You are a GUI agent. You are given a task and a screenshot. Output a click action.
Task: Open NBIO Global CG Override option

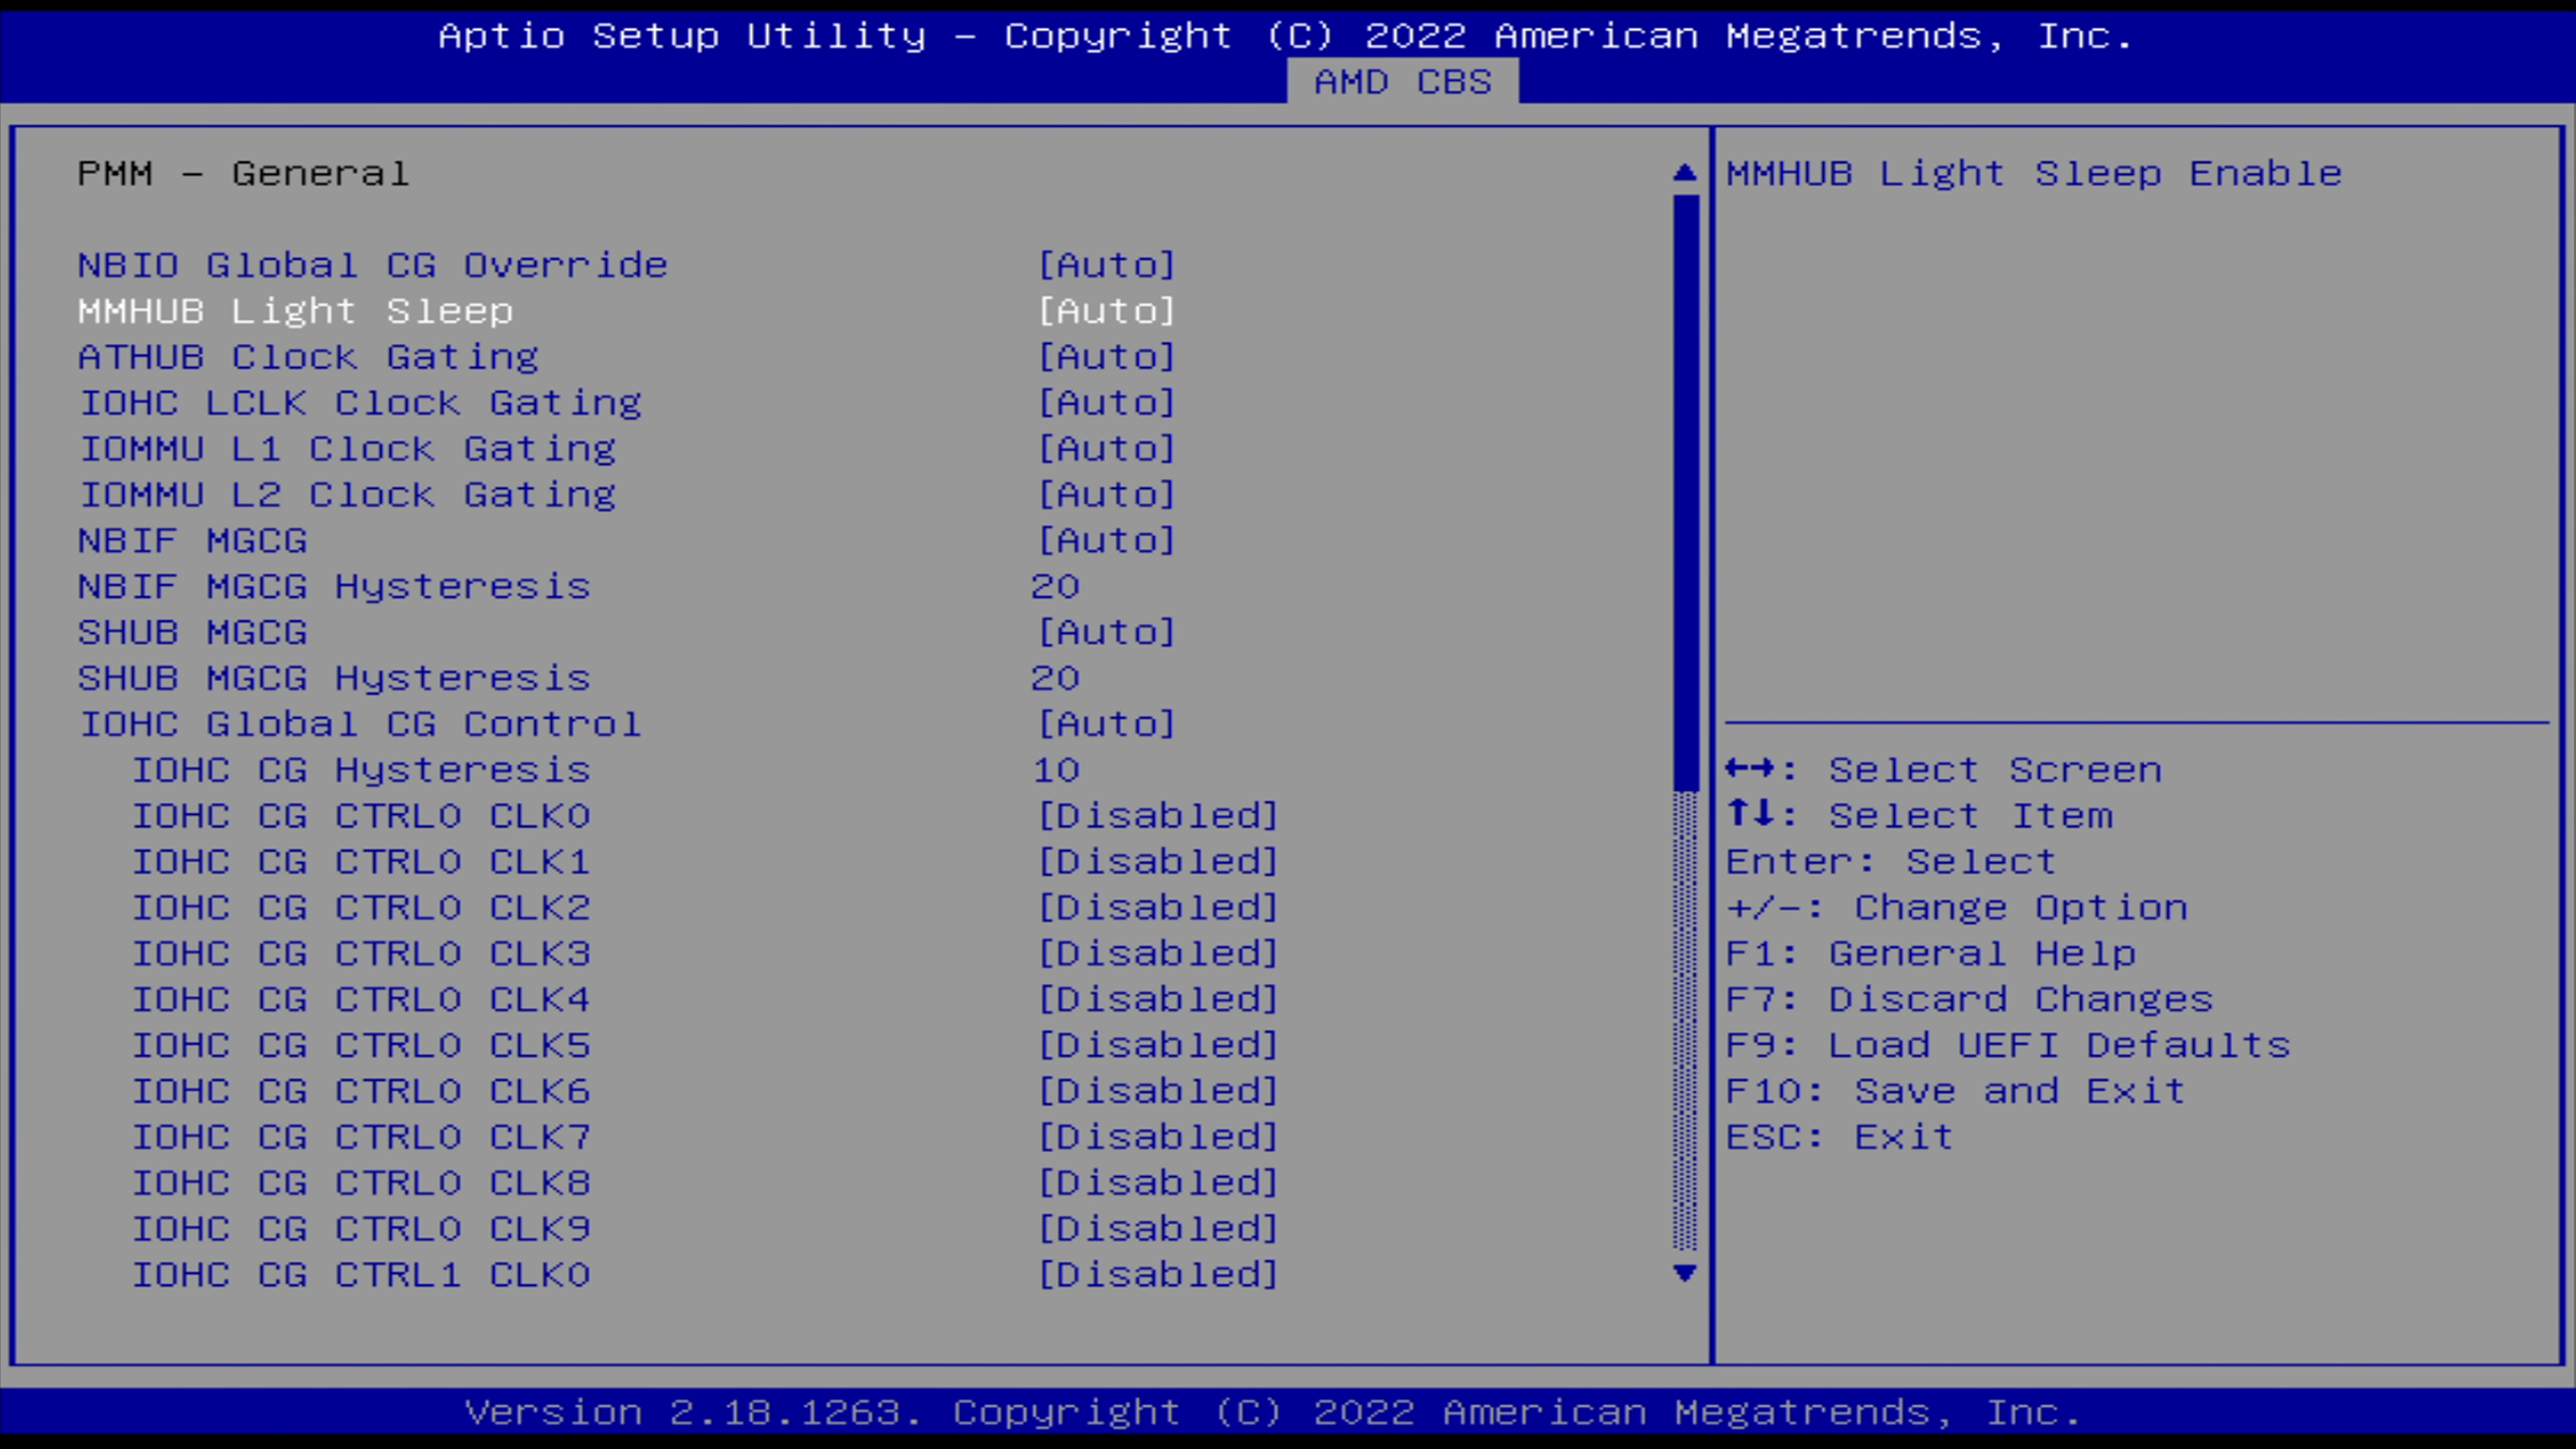(1106, 265)
